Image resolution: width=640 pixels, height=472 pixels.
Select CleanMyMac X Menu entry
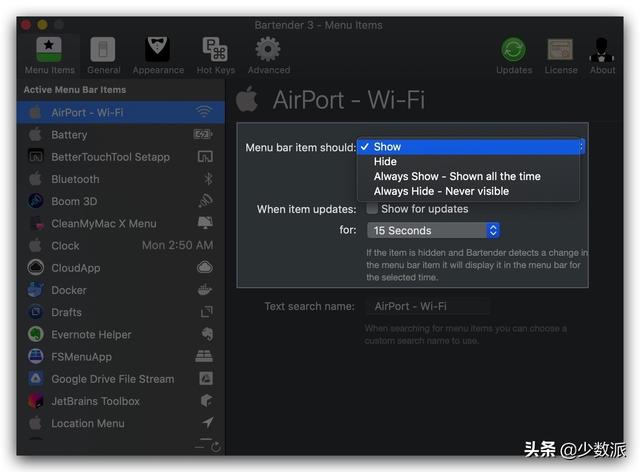(x=121, y=223)
